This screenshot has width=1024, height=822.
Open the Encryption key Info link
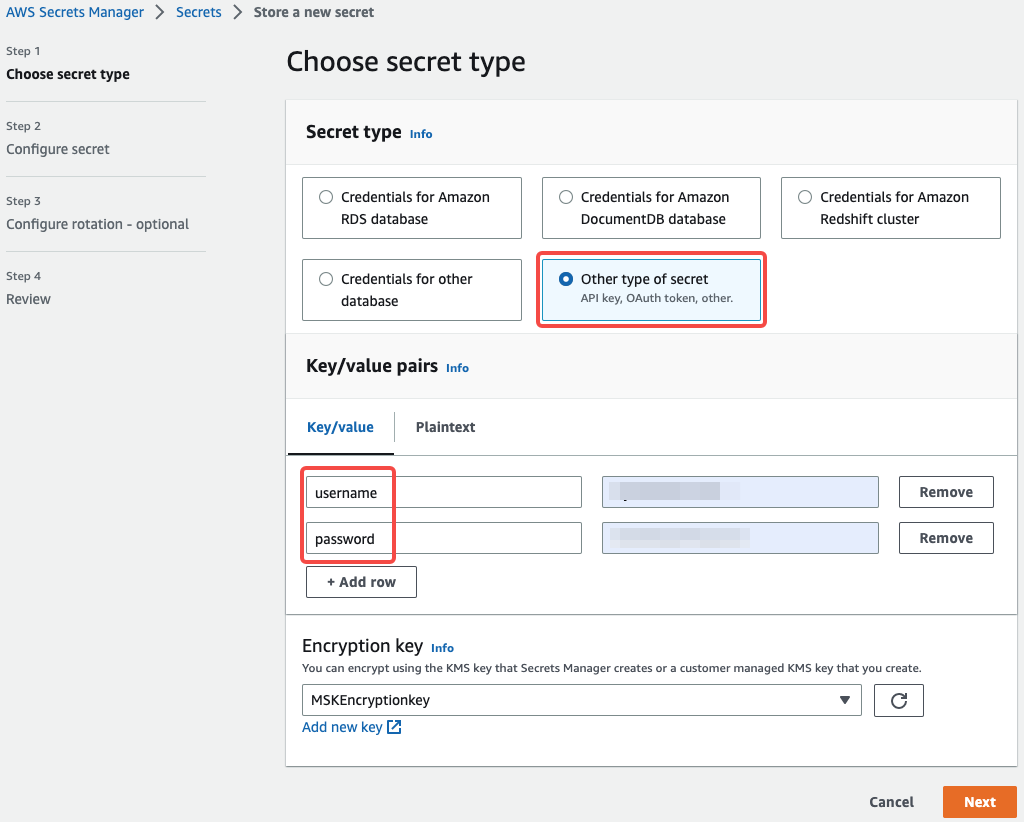tap(442, 648)
